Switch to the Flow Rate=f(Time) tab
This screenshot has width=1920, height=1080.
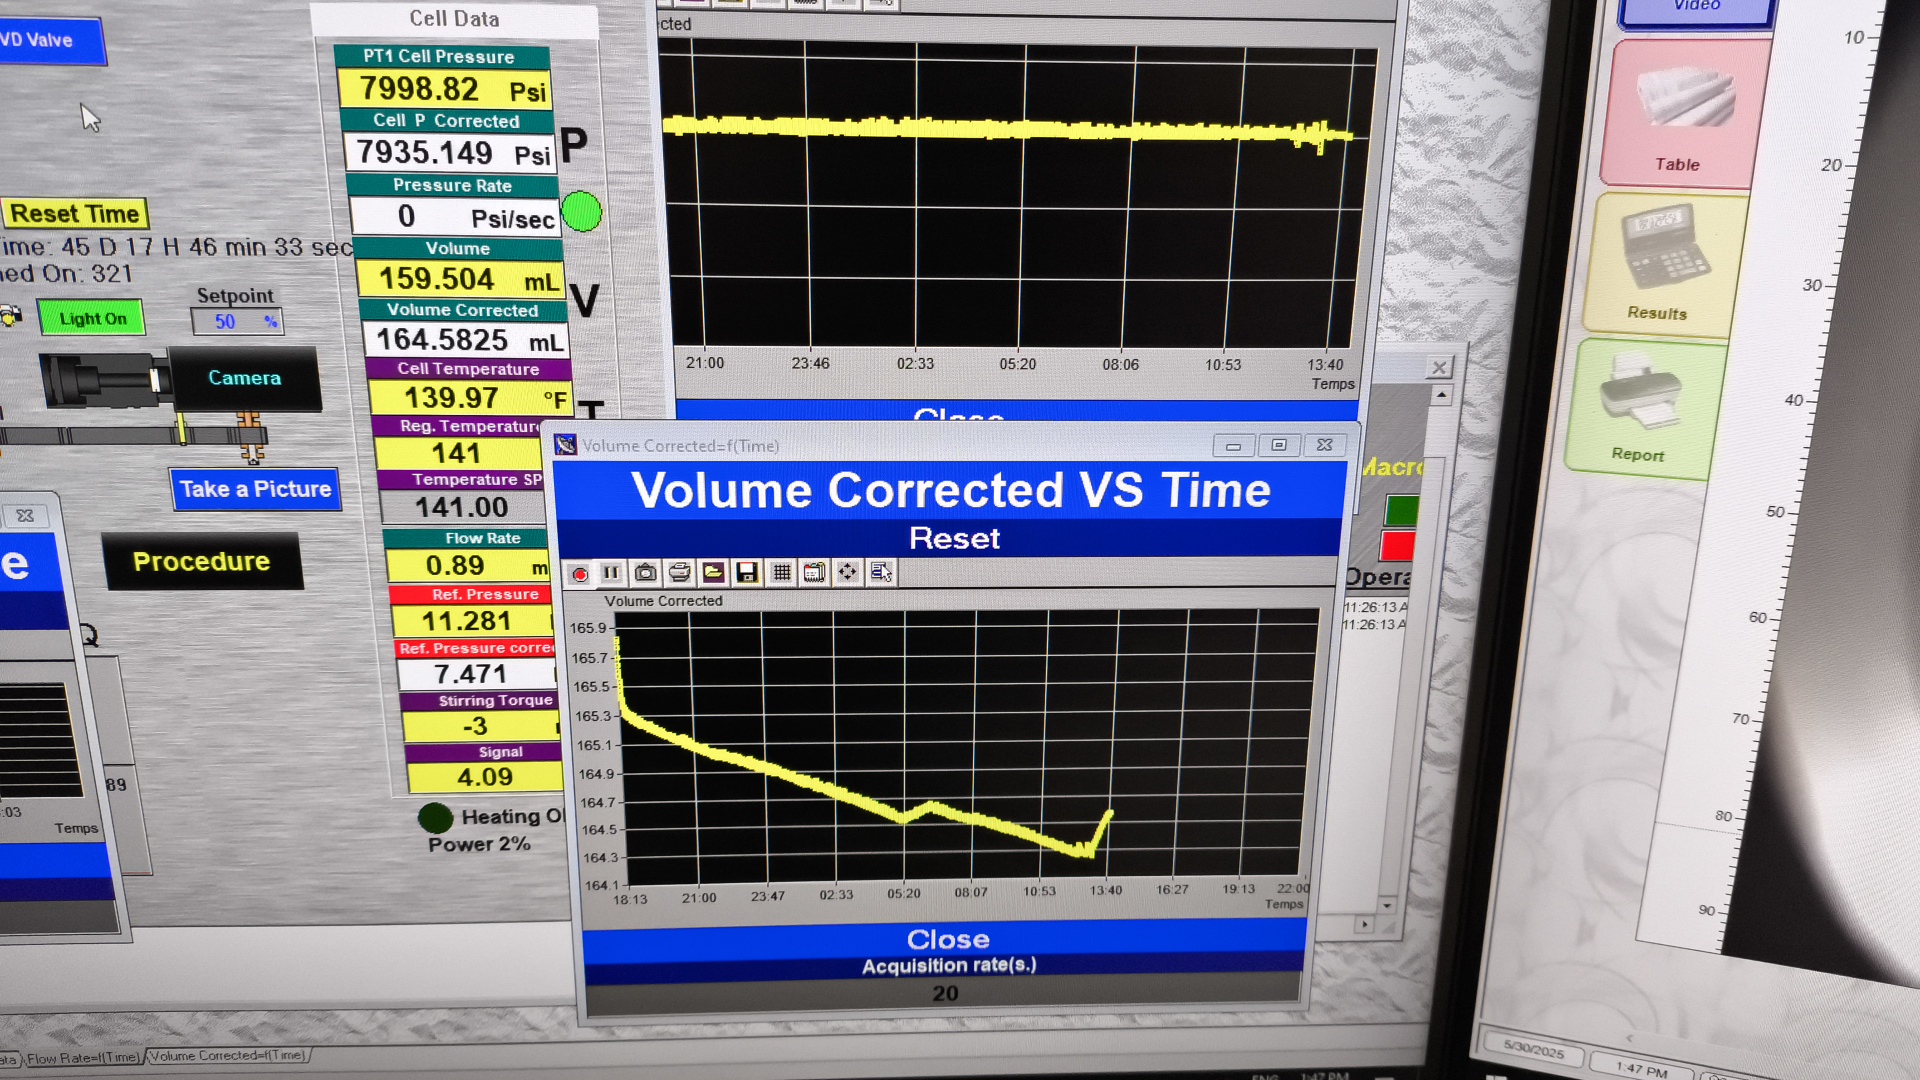(x=82, y=1058)
